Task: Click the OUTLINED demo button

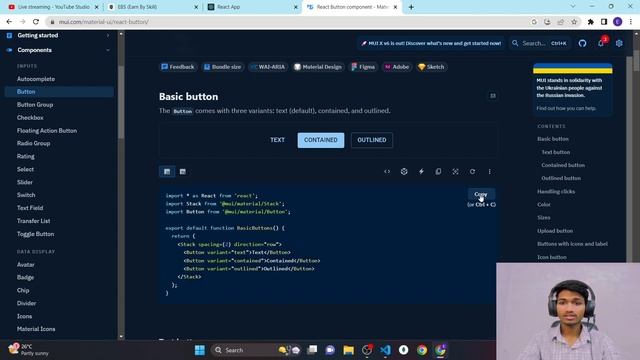Action: pos(372,140)
